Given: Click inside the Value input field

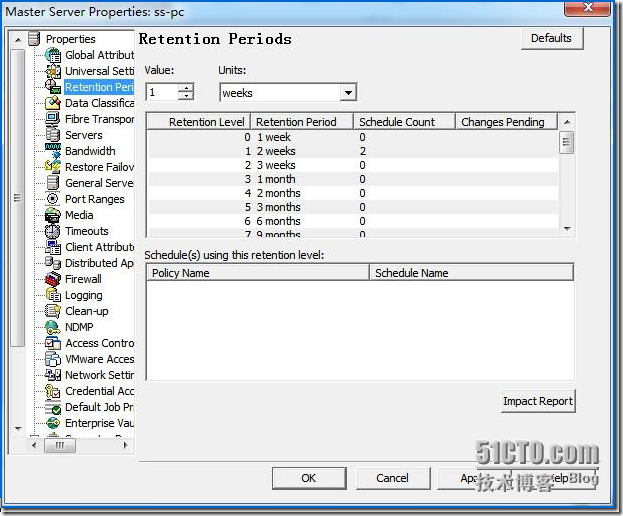Looking at the screenshot, I should click(x=161, y=93).
